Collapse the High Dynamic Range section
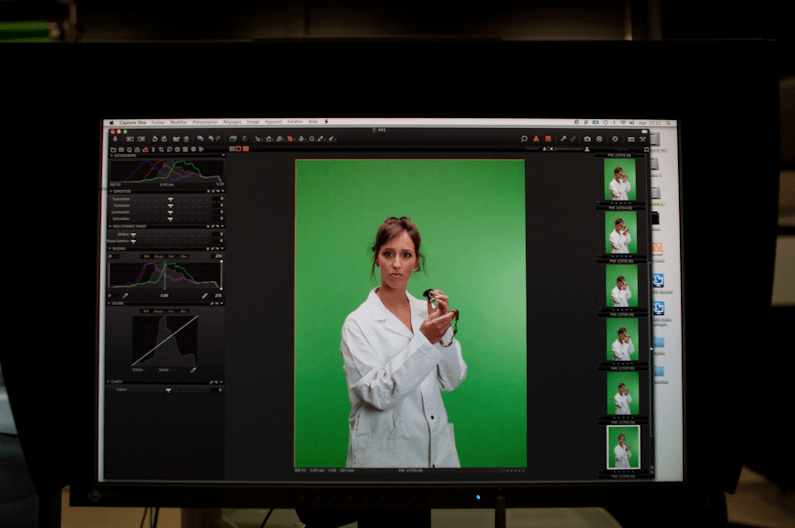Screen dimensions: 795x528 111,226
